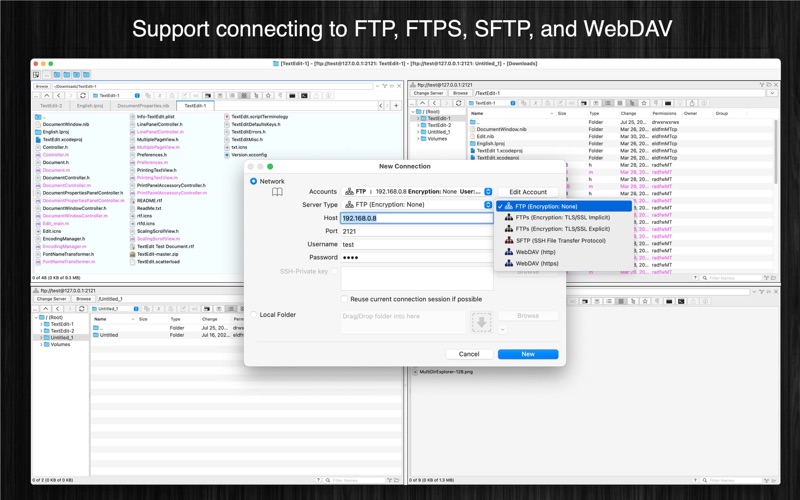Image resolution: width=800 pixels, height=500 pixels.
Task: Click Change Server in bottom-left pane
Action: point(52,299)
